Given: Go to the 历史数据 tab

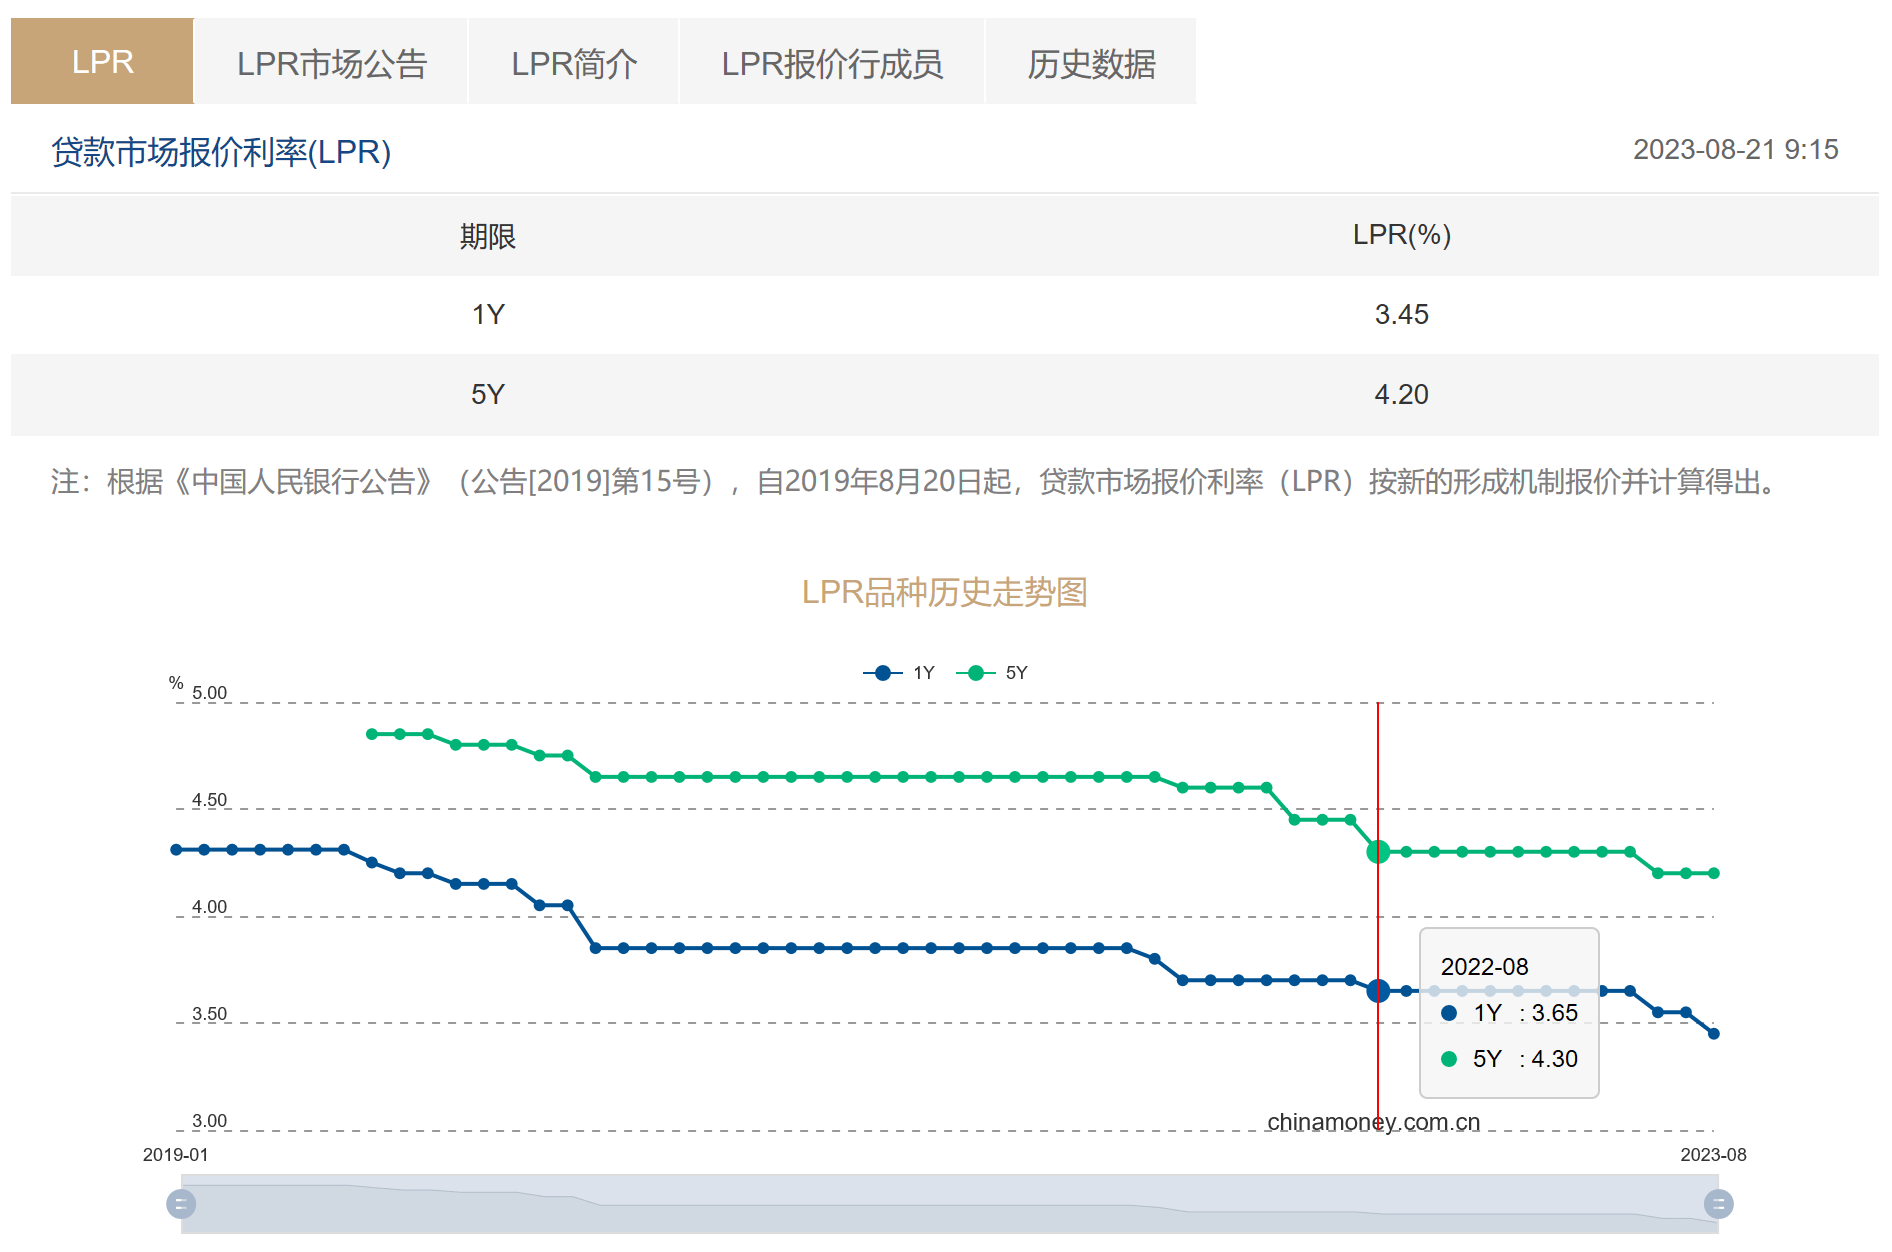Looking at the screenshot, I should point(1091,61).
